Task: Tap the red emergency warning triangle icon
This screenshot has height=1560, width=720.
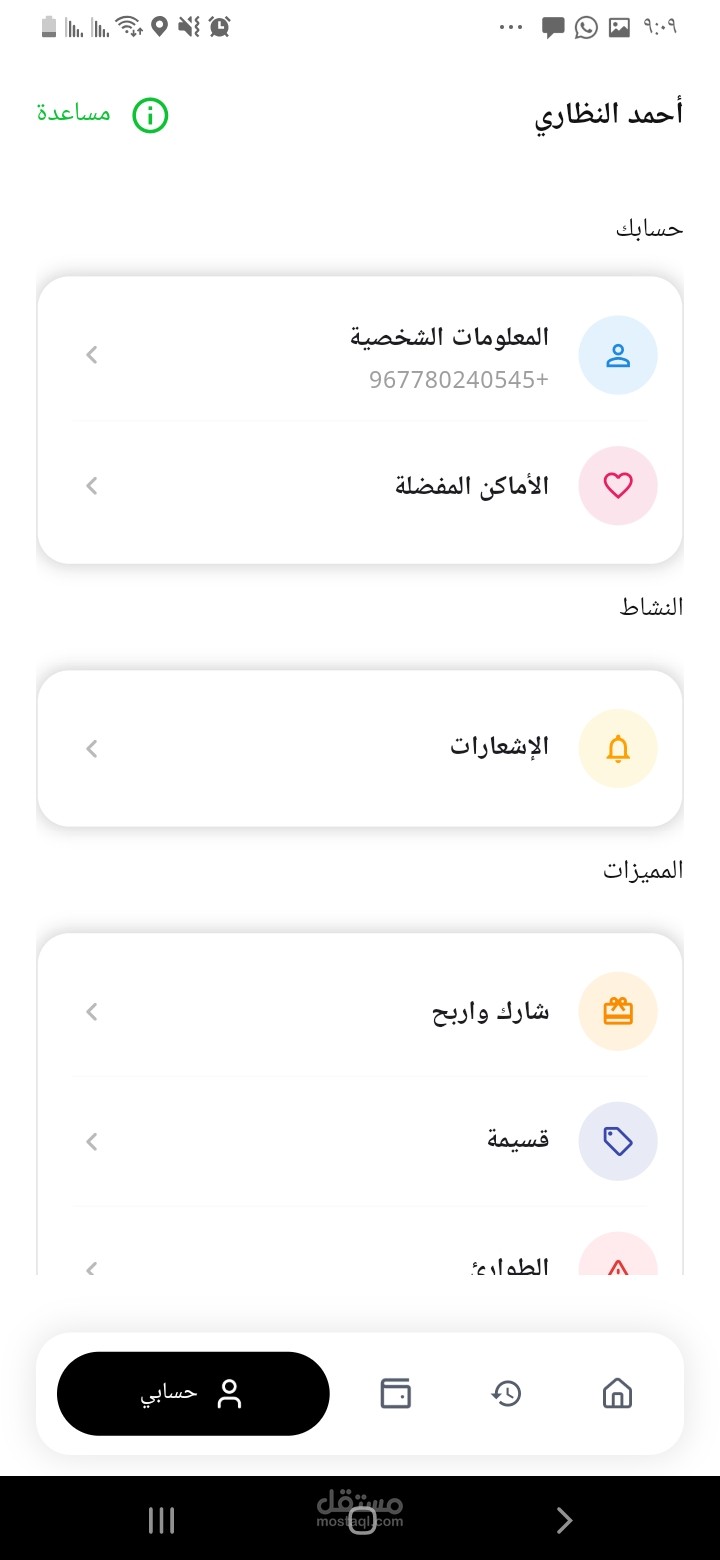Action: point(618,1262)
